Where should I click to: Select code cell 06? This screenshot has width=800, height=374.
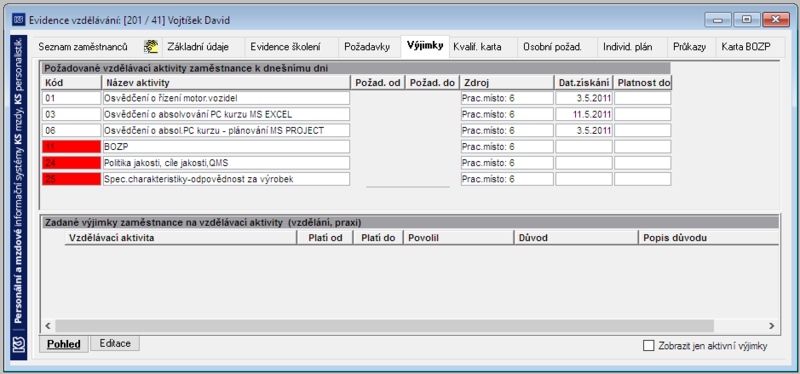click(72, 130)
